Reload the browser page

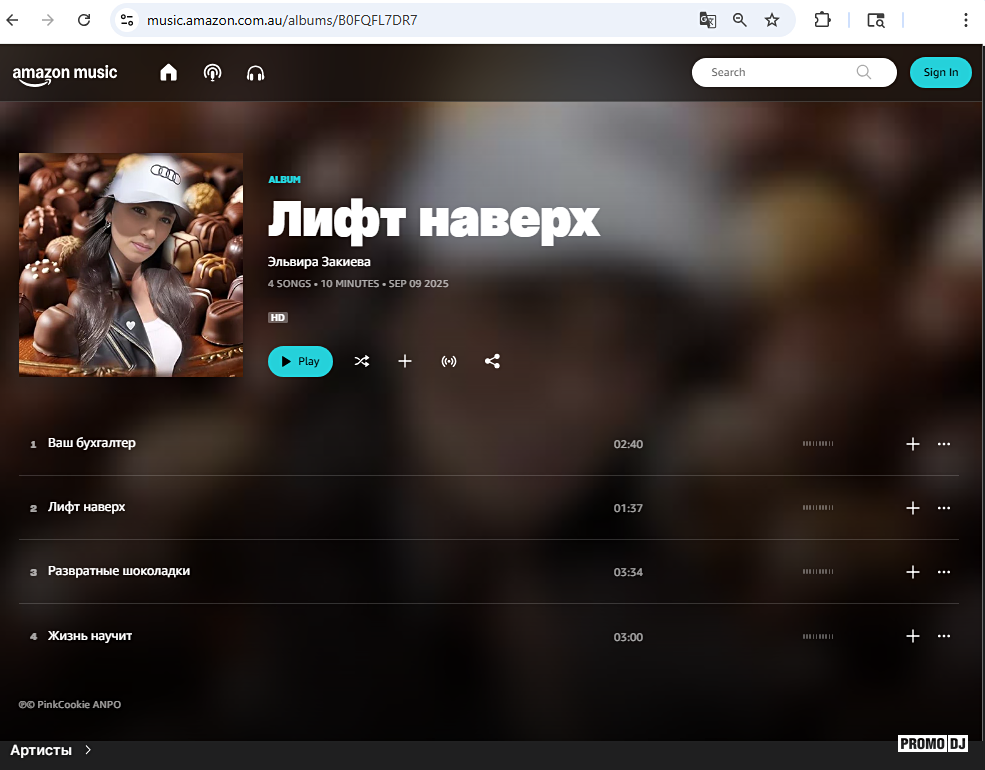point(84,20)
